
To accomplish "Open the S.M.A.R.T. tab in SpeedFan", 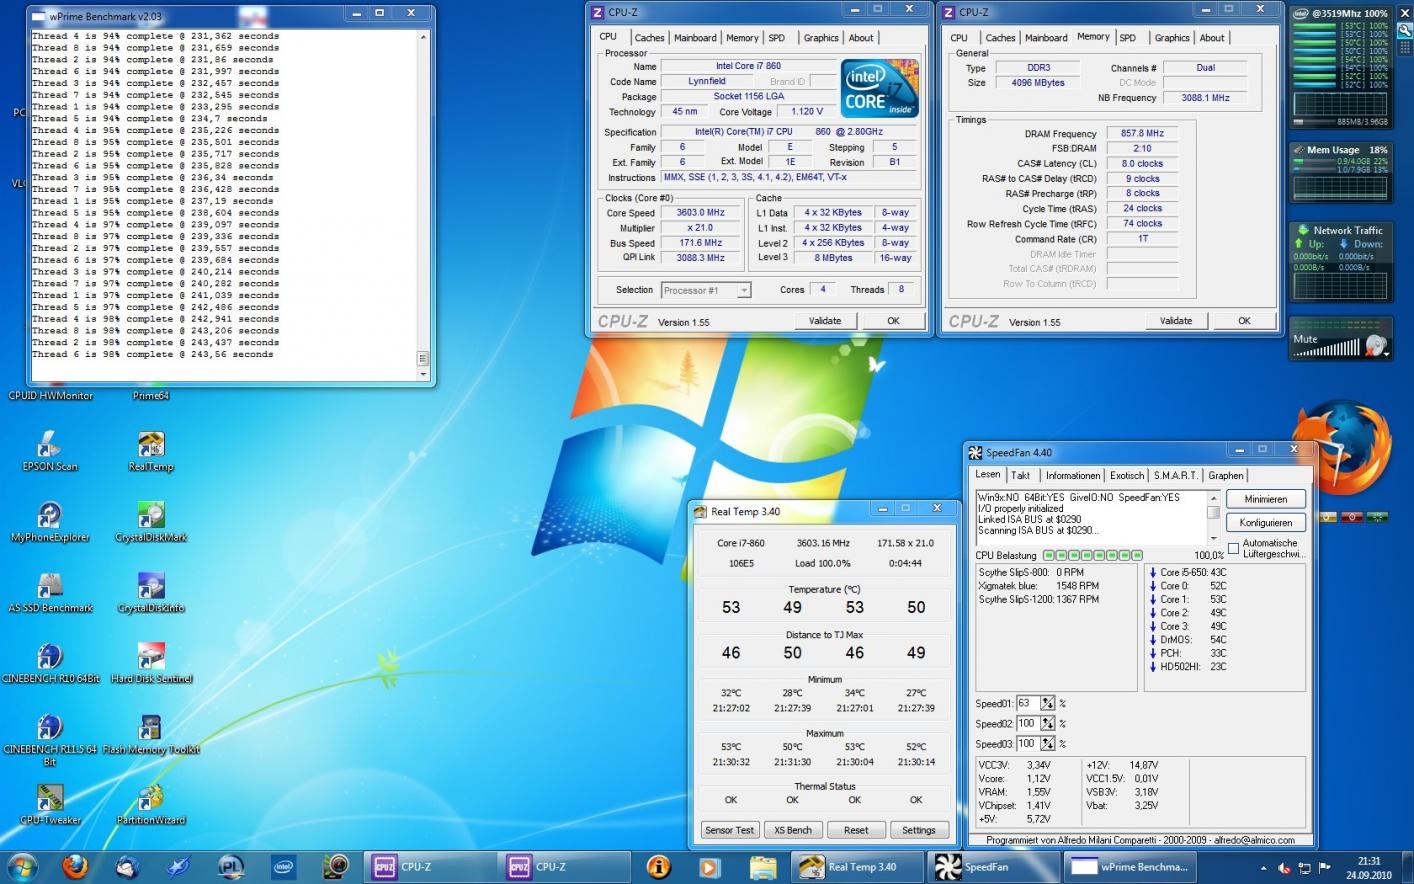I will [x=1175, y=476].
